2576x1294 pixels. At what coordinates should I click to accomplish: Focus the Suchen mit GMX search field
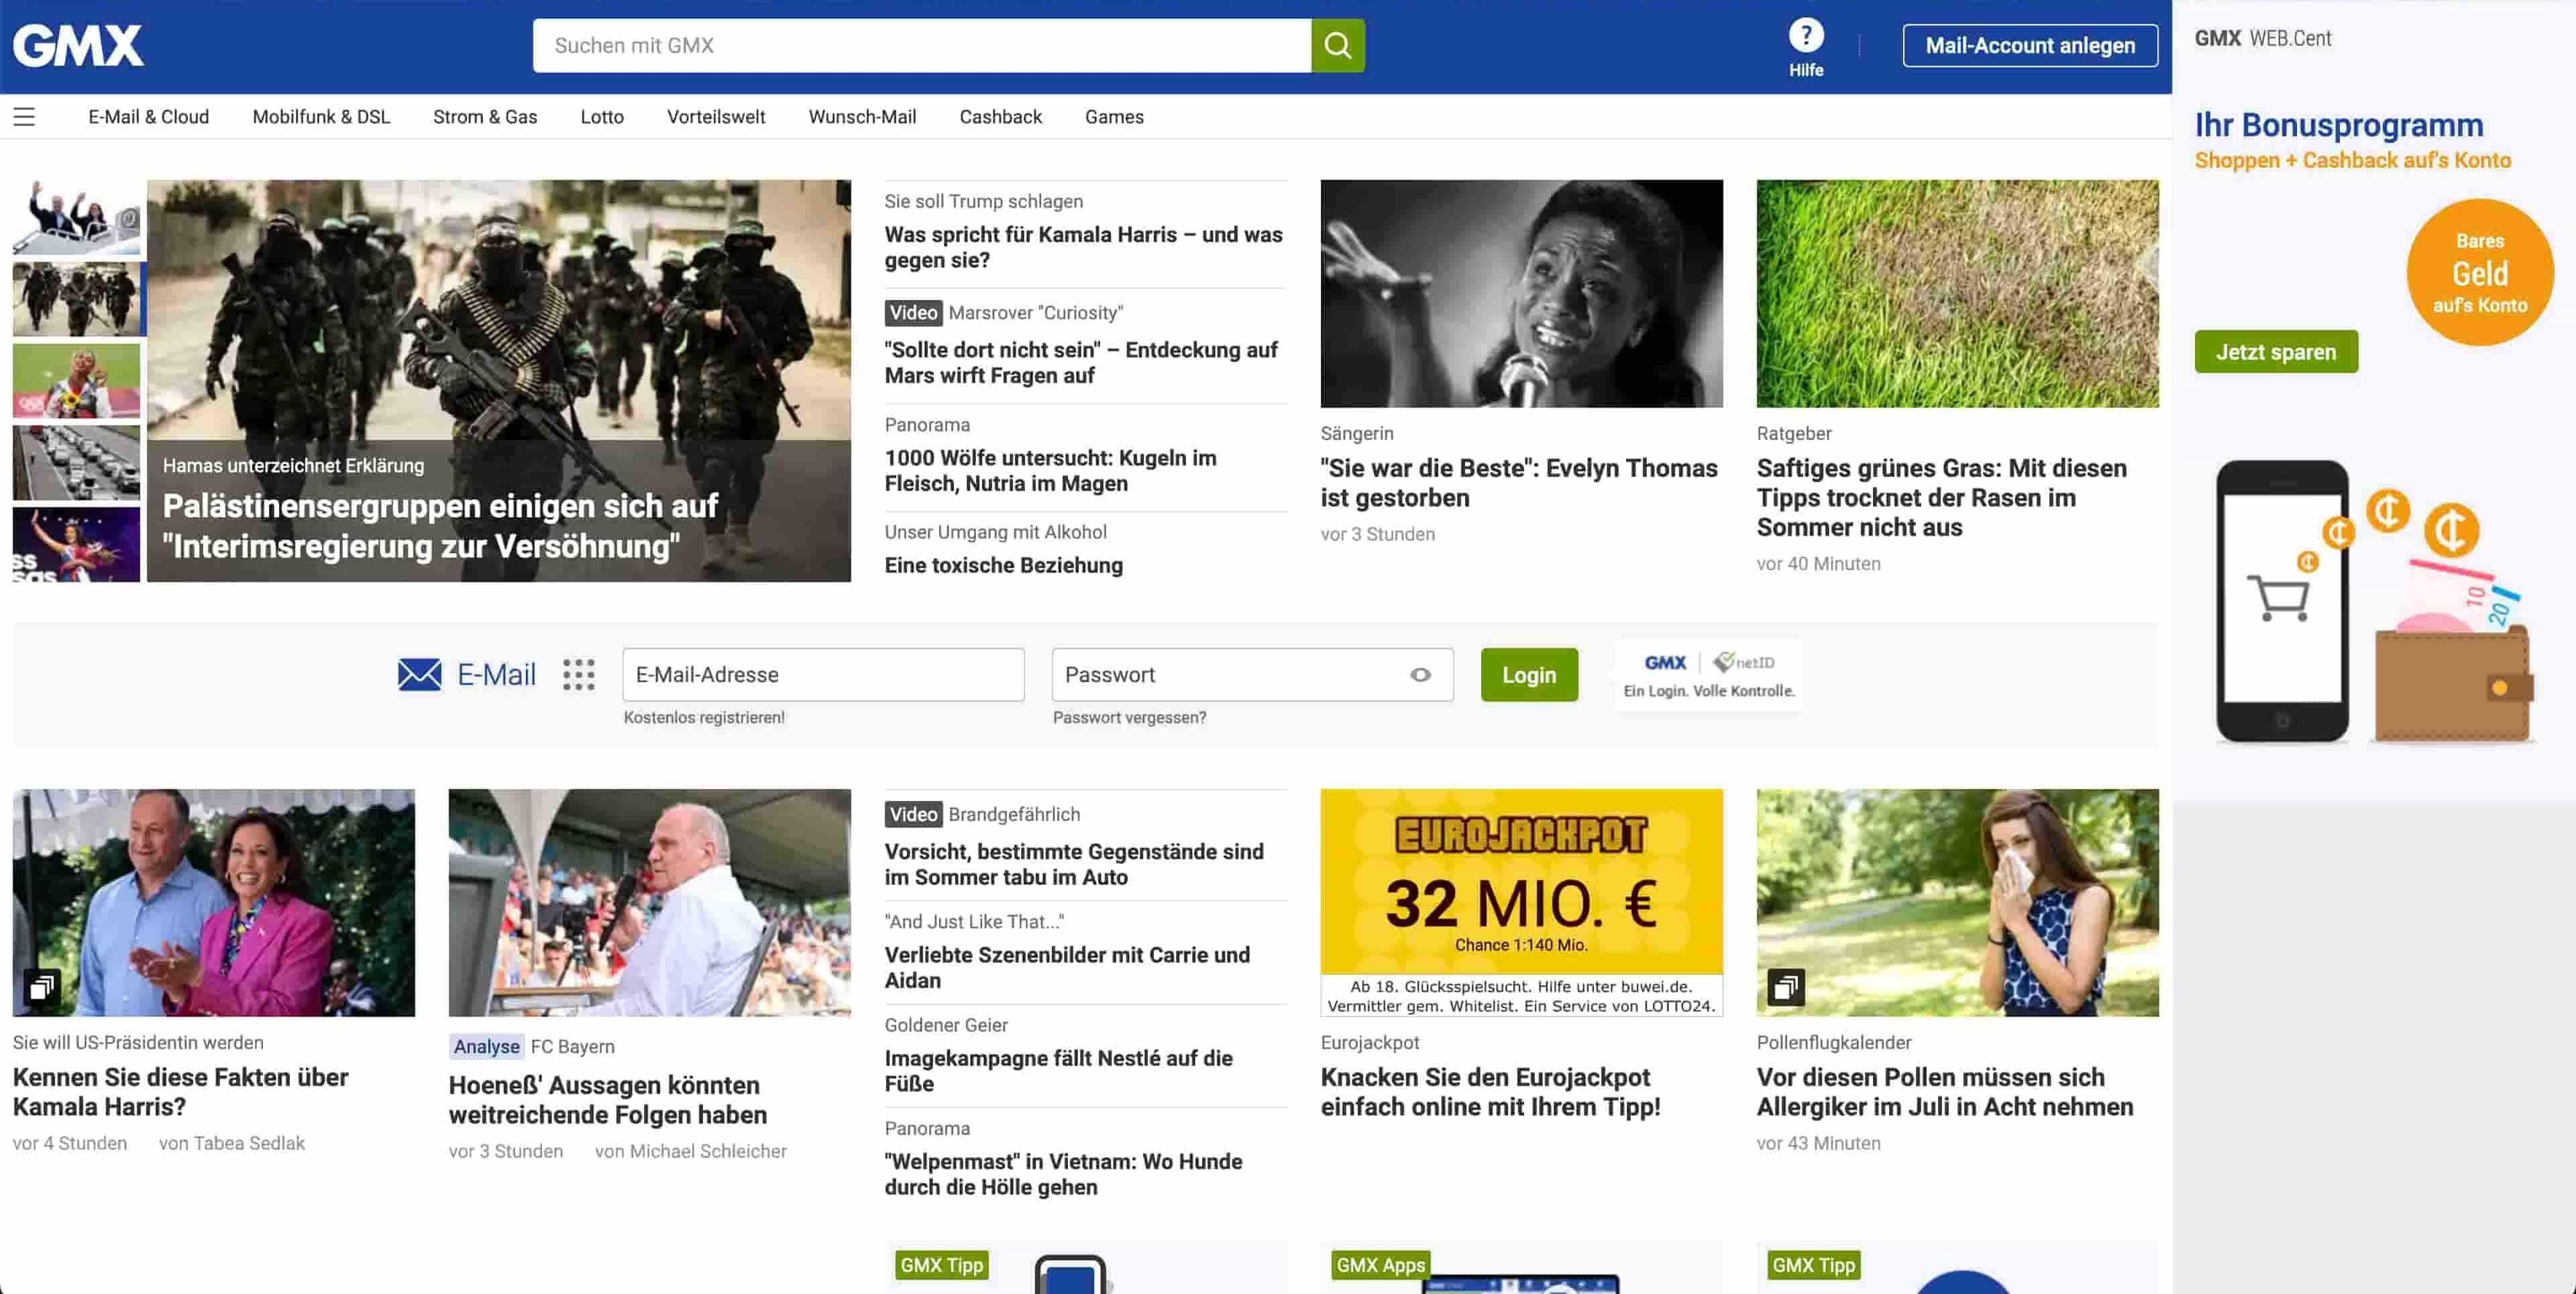click(922, 45)
